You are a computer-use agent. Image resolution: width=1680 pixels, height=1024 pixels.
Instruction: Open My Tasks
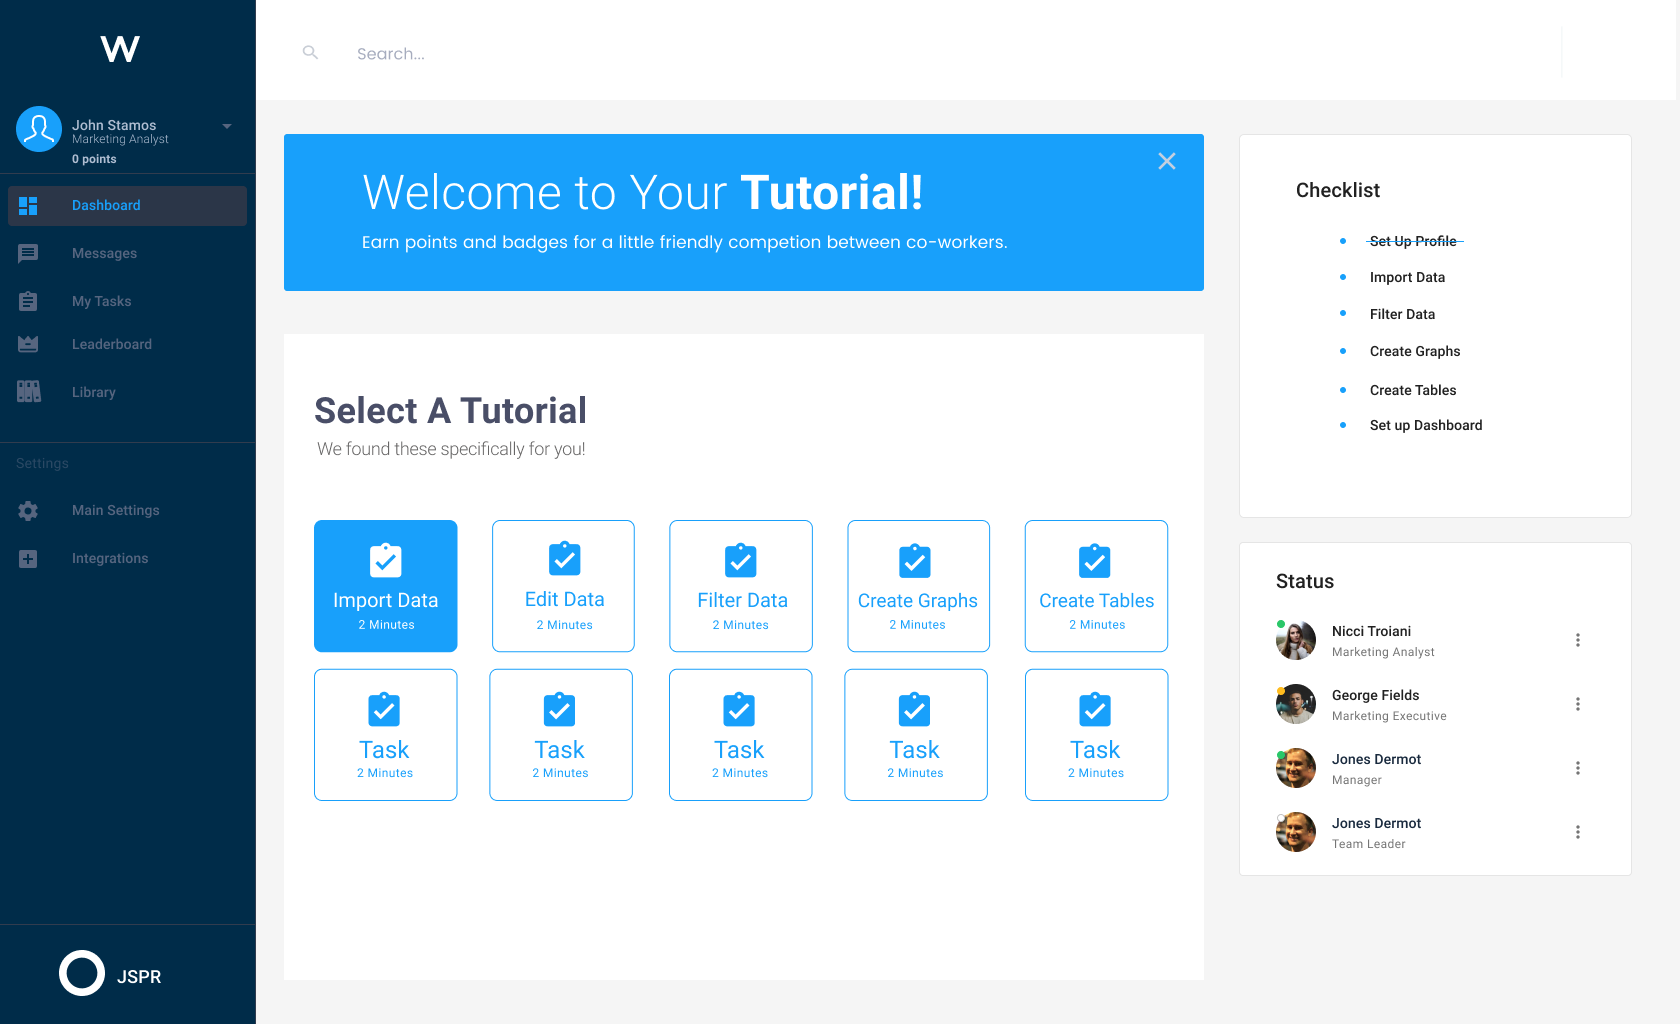click(101, 302)
